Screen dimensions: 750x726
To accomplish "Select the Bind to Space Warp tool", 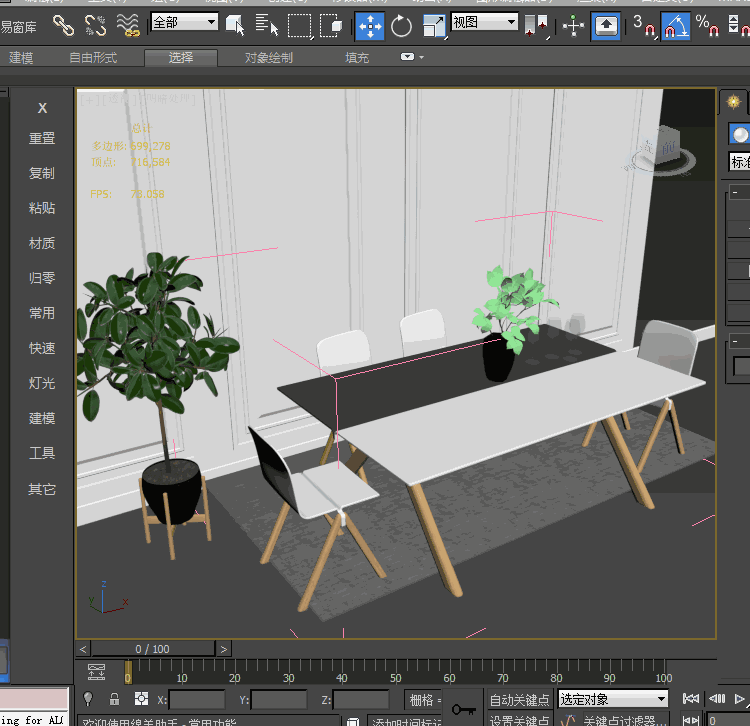I will click(127, 25).
